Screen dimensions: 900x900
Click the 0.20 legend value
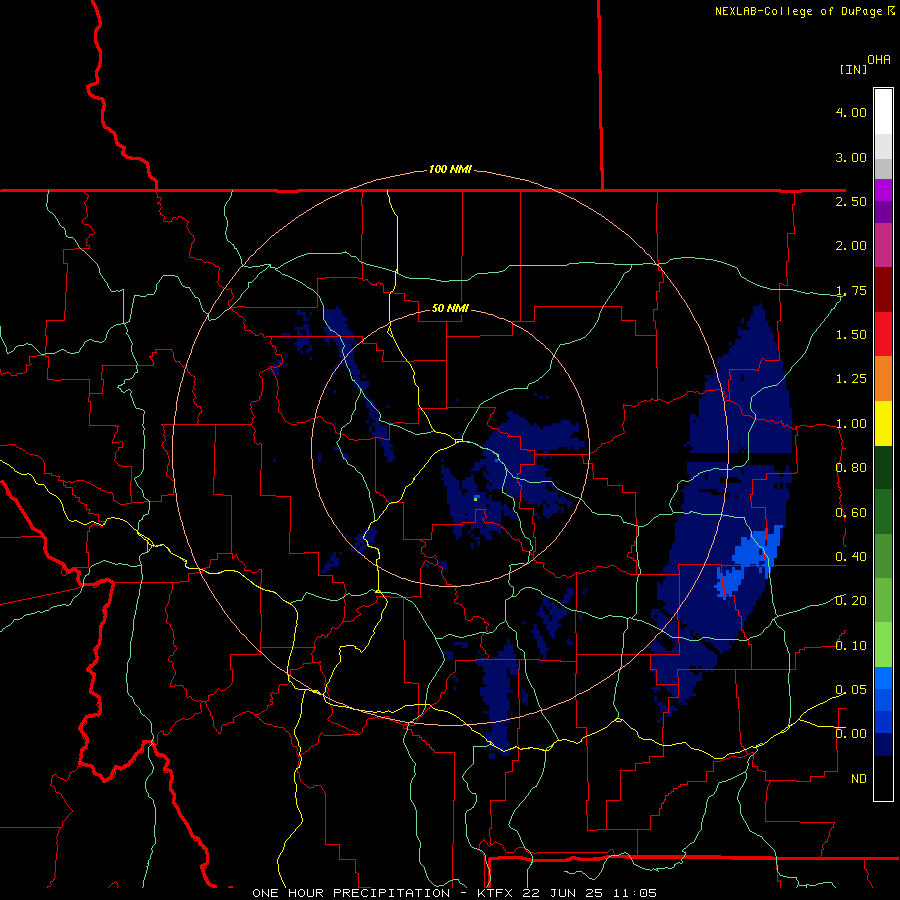851,601
